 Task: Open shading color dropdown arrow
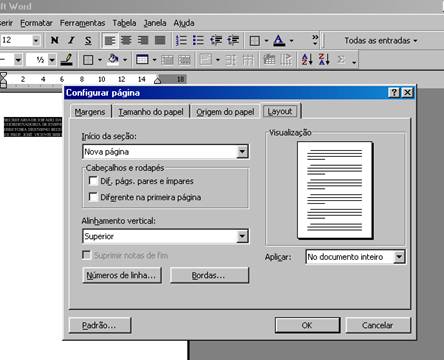125,60
